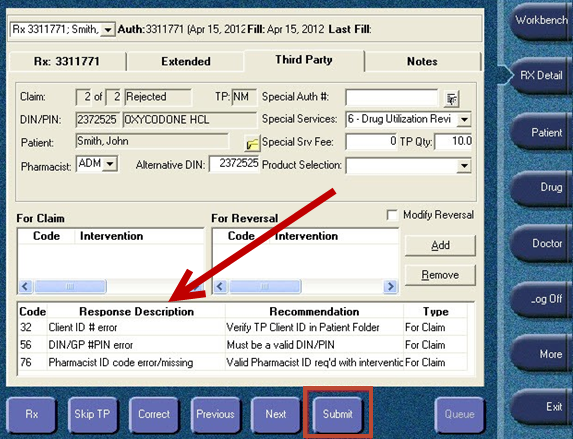Select the 'Client ID # error' row
The width and height of the screenshot is (573, 439).
point(243,328)
